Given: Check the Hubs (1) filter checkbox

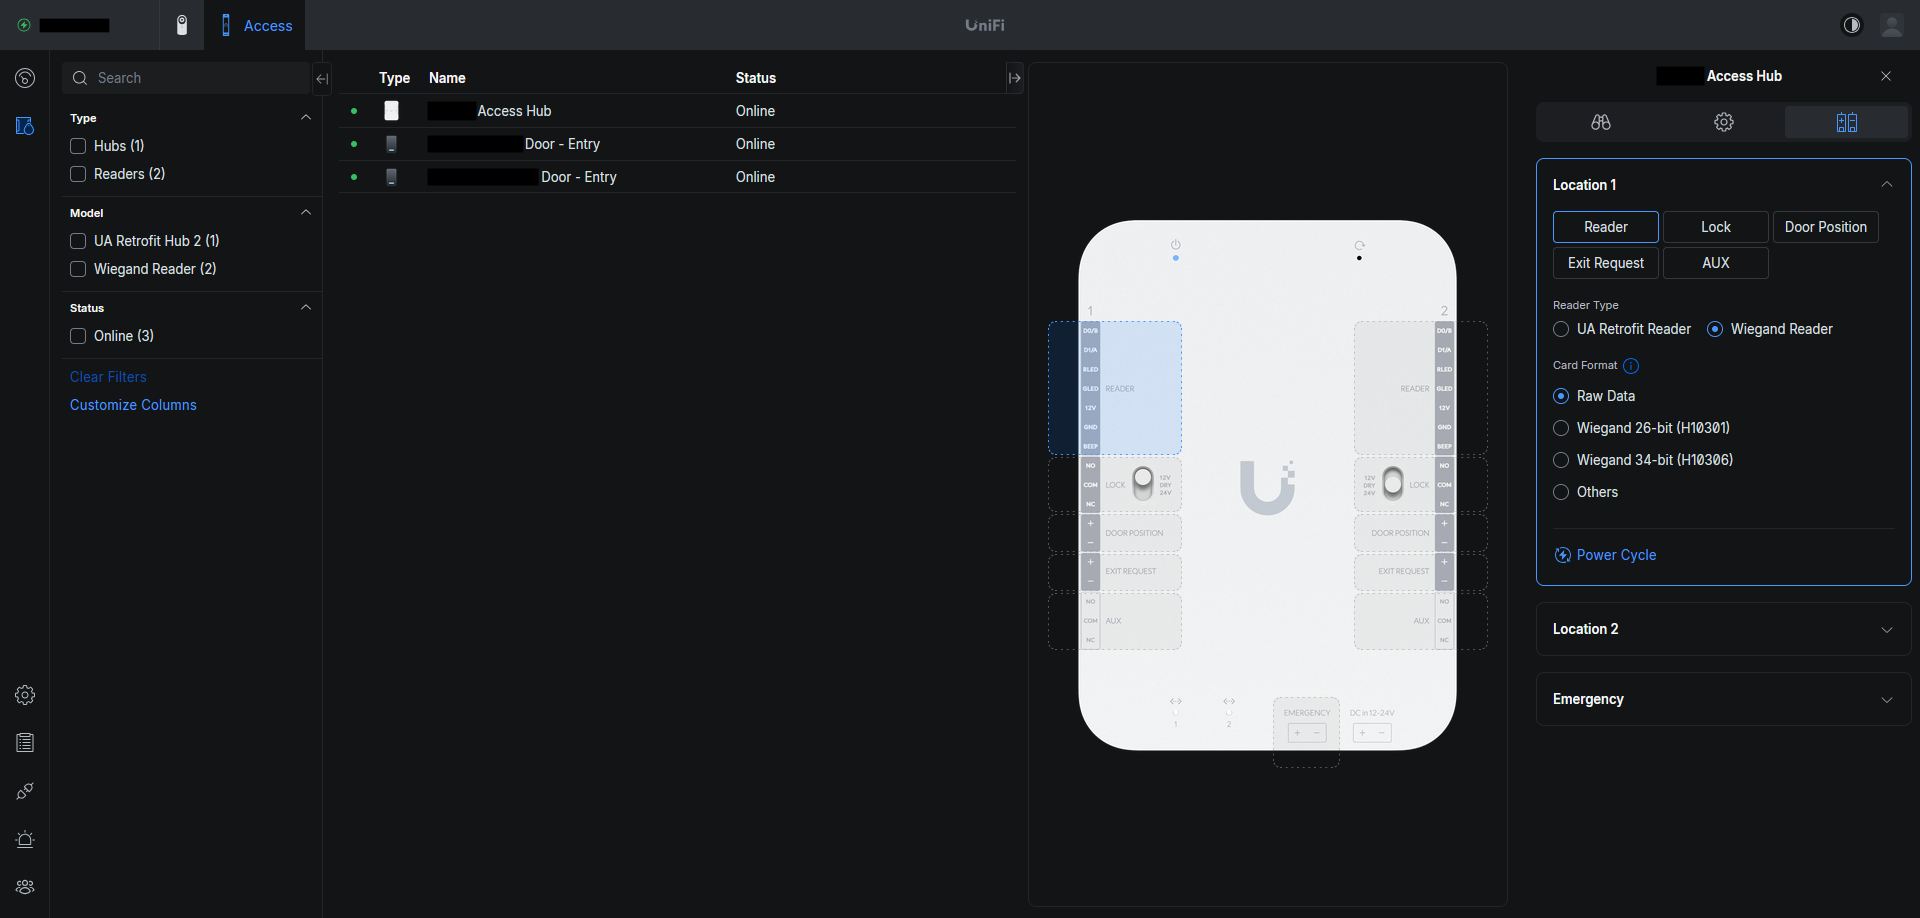Looking at the screenshot, I should [78, 146].
